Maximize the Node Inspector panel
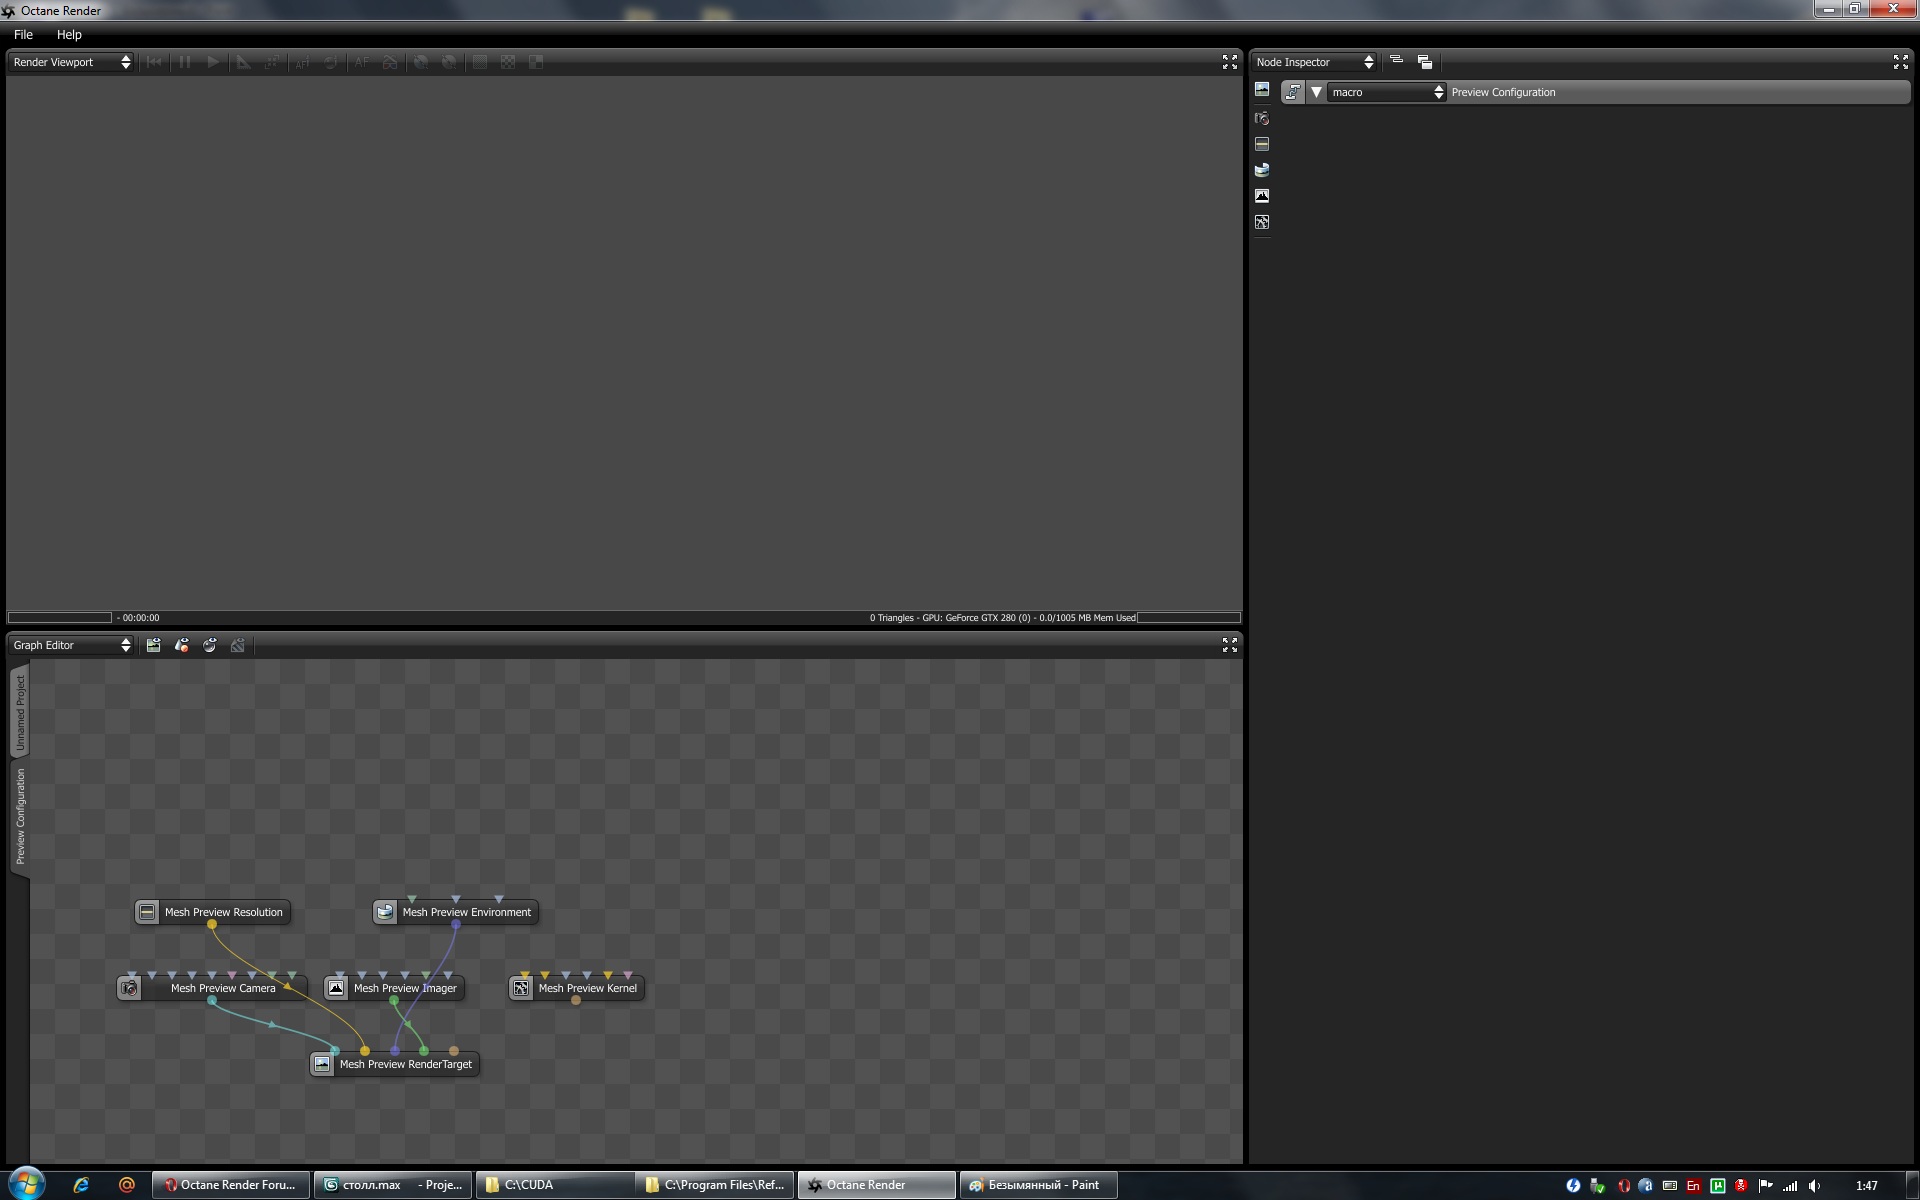Screen dimensions: 1920x1200 pyautogui.click(x=1900, y=62)
